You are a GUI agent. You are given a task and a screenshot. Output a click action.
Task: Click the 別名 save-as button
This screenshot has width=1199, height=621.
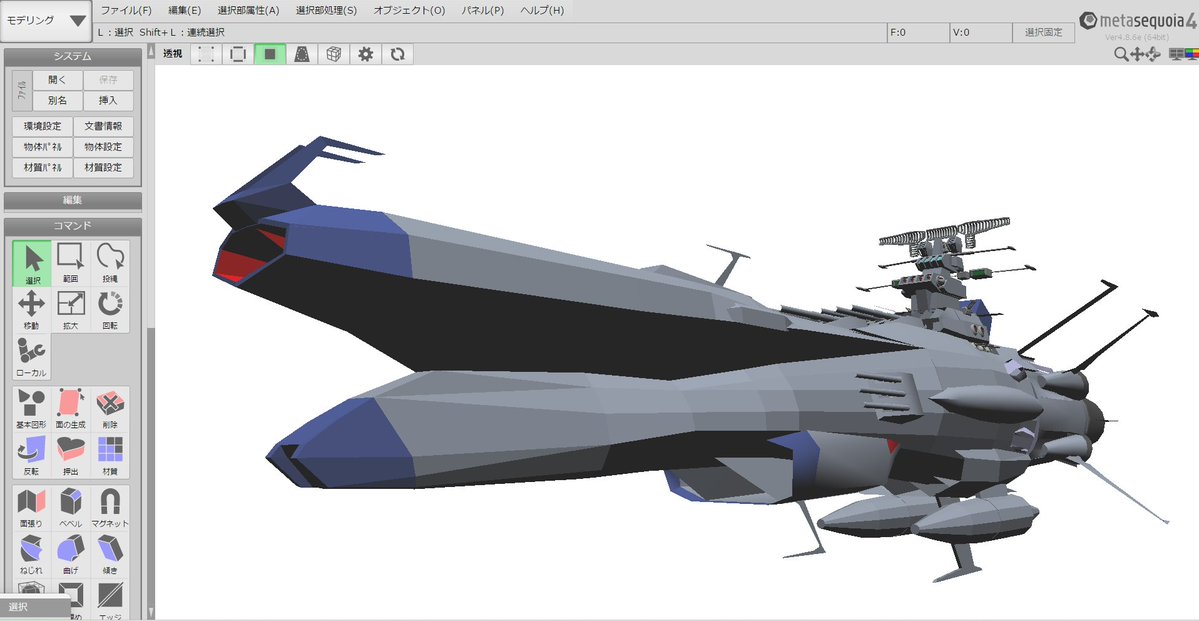(x=57, y=100)
